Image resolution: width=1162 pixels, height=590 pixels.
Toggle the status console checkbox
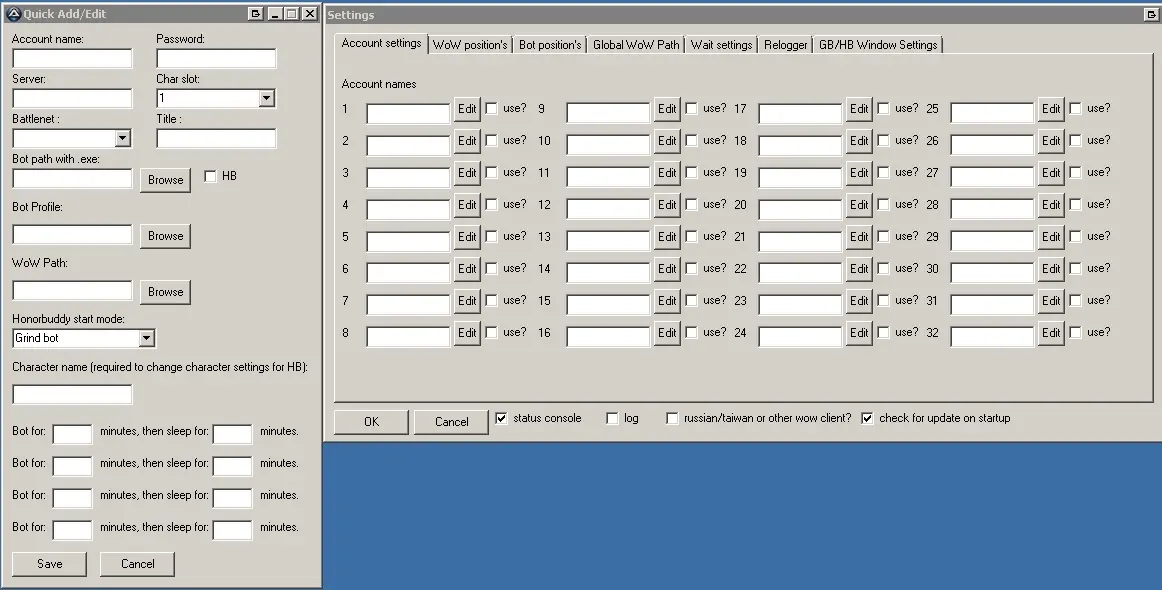click(x=501, y=419)
